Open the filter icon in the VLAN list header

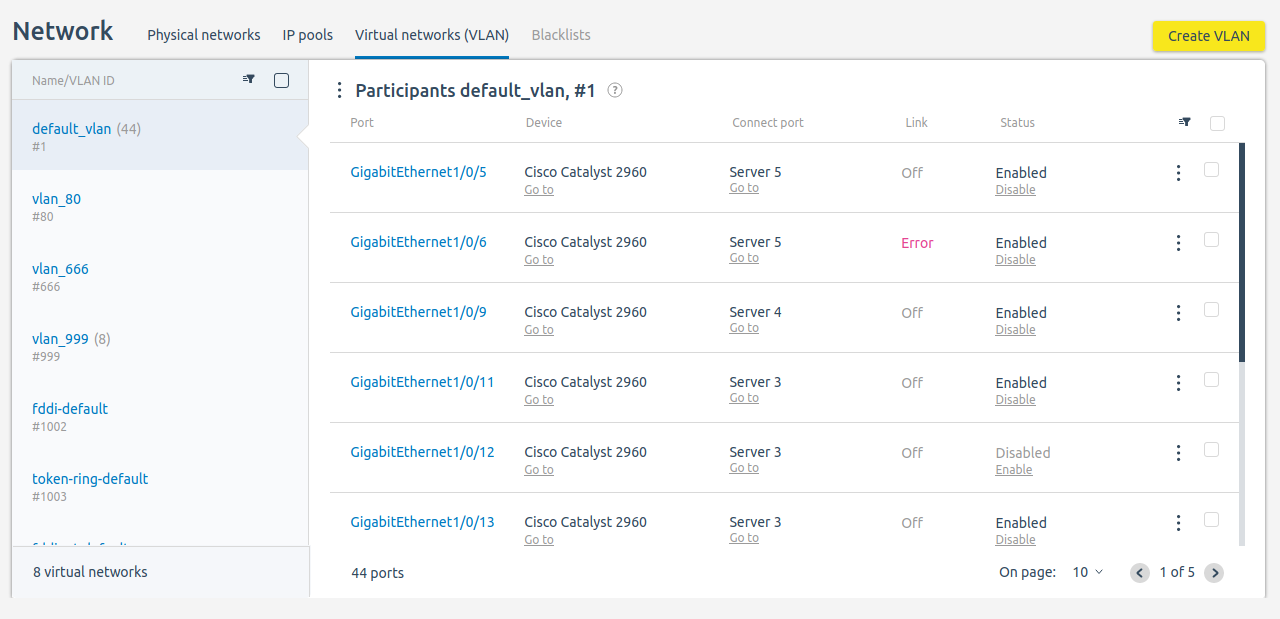pyautogui.click(x=249, y=80)
